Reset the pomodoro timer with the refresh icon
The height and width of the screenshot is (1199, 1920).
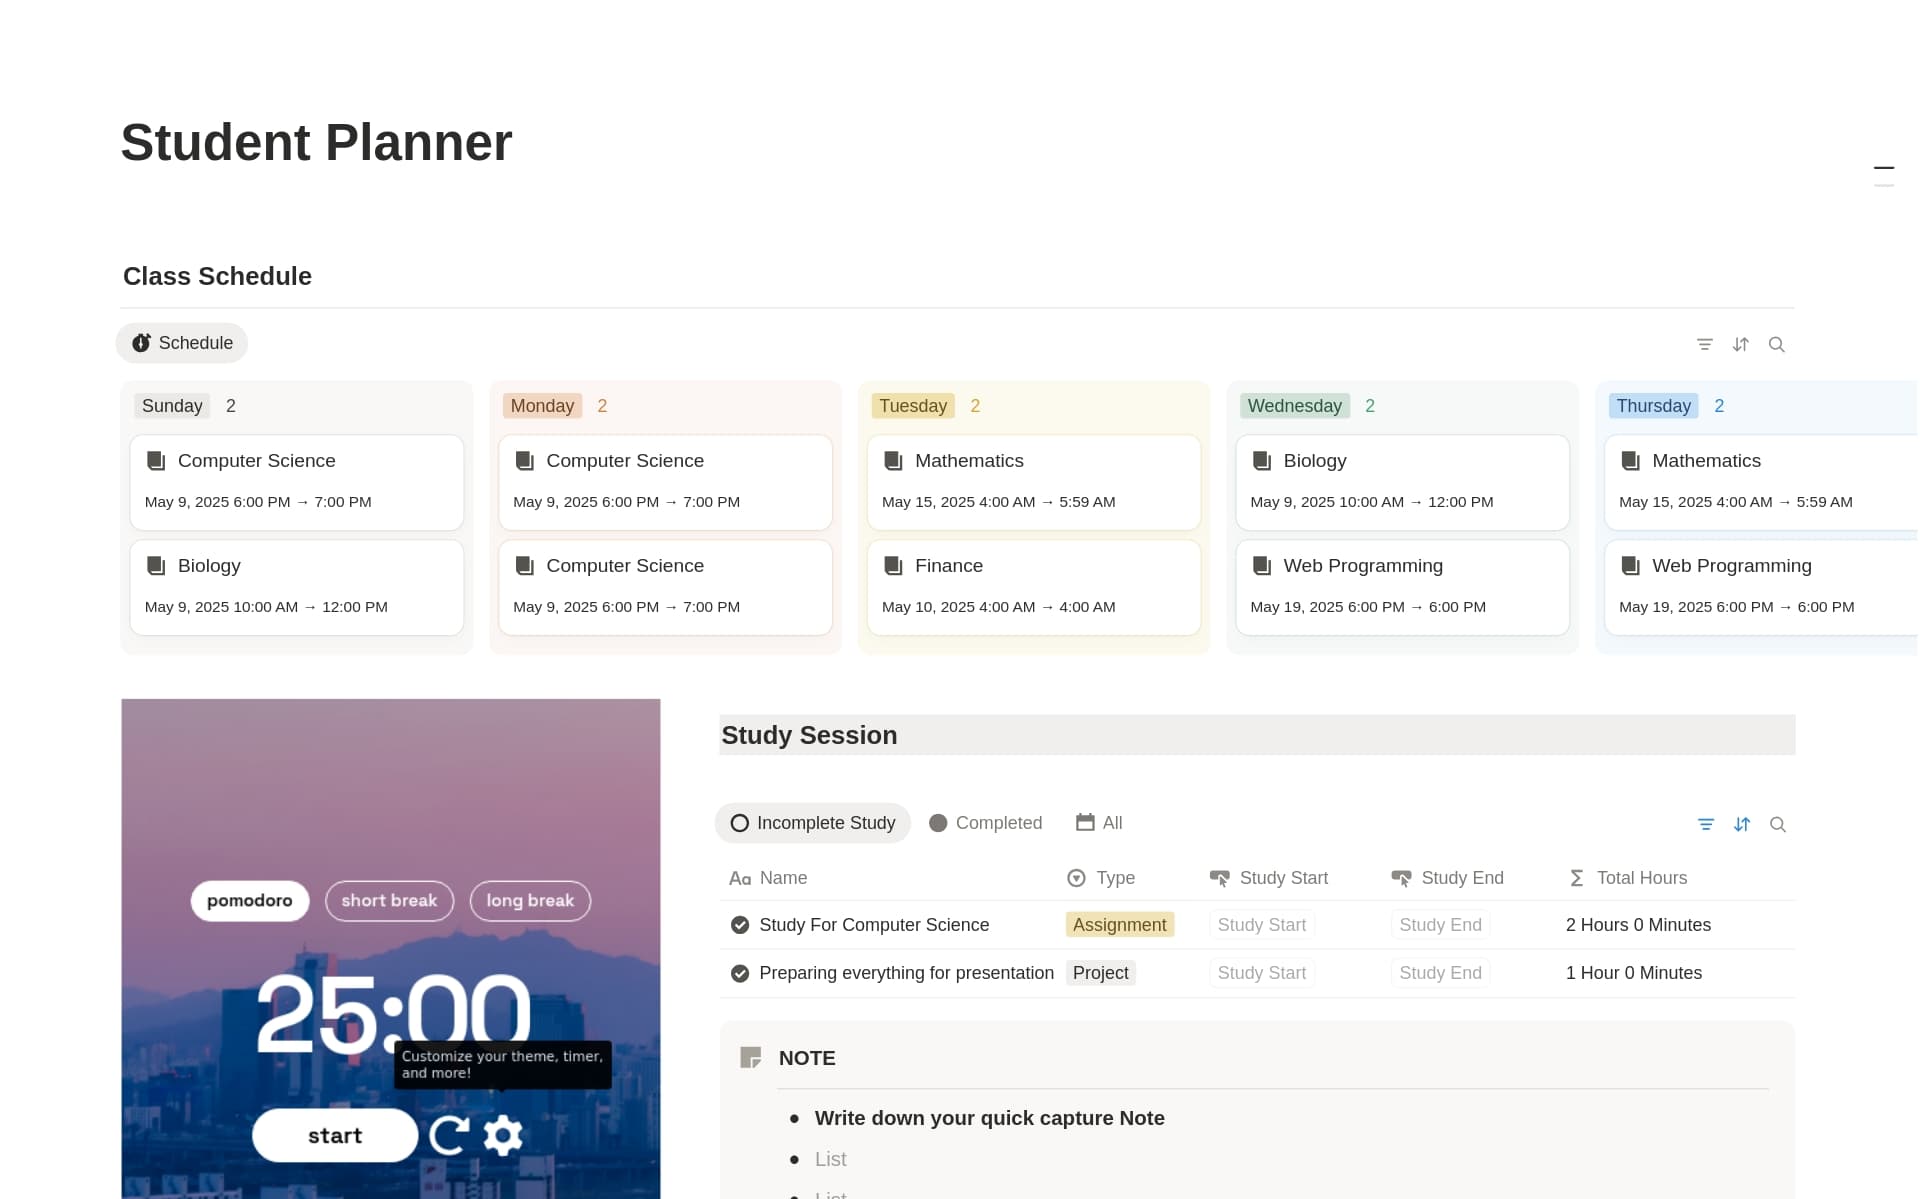(x=449, y=1135)
